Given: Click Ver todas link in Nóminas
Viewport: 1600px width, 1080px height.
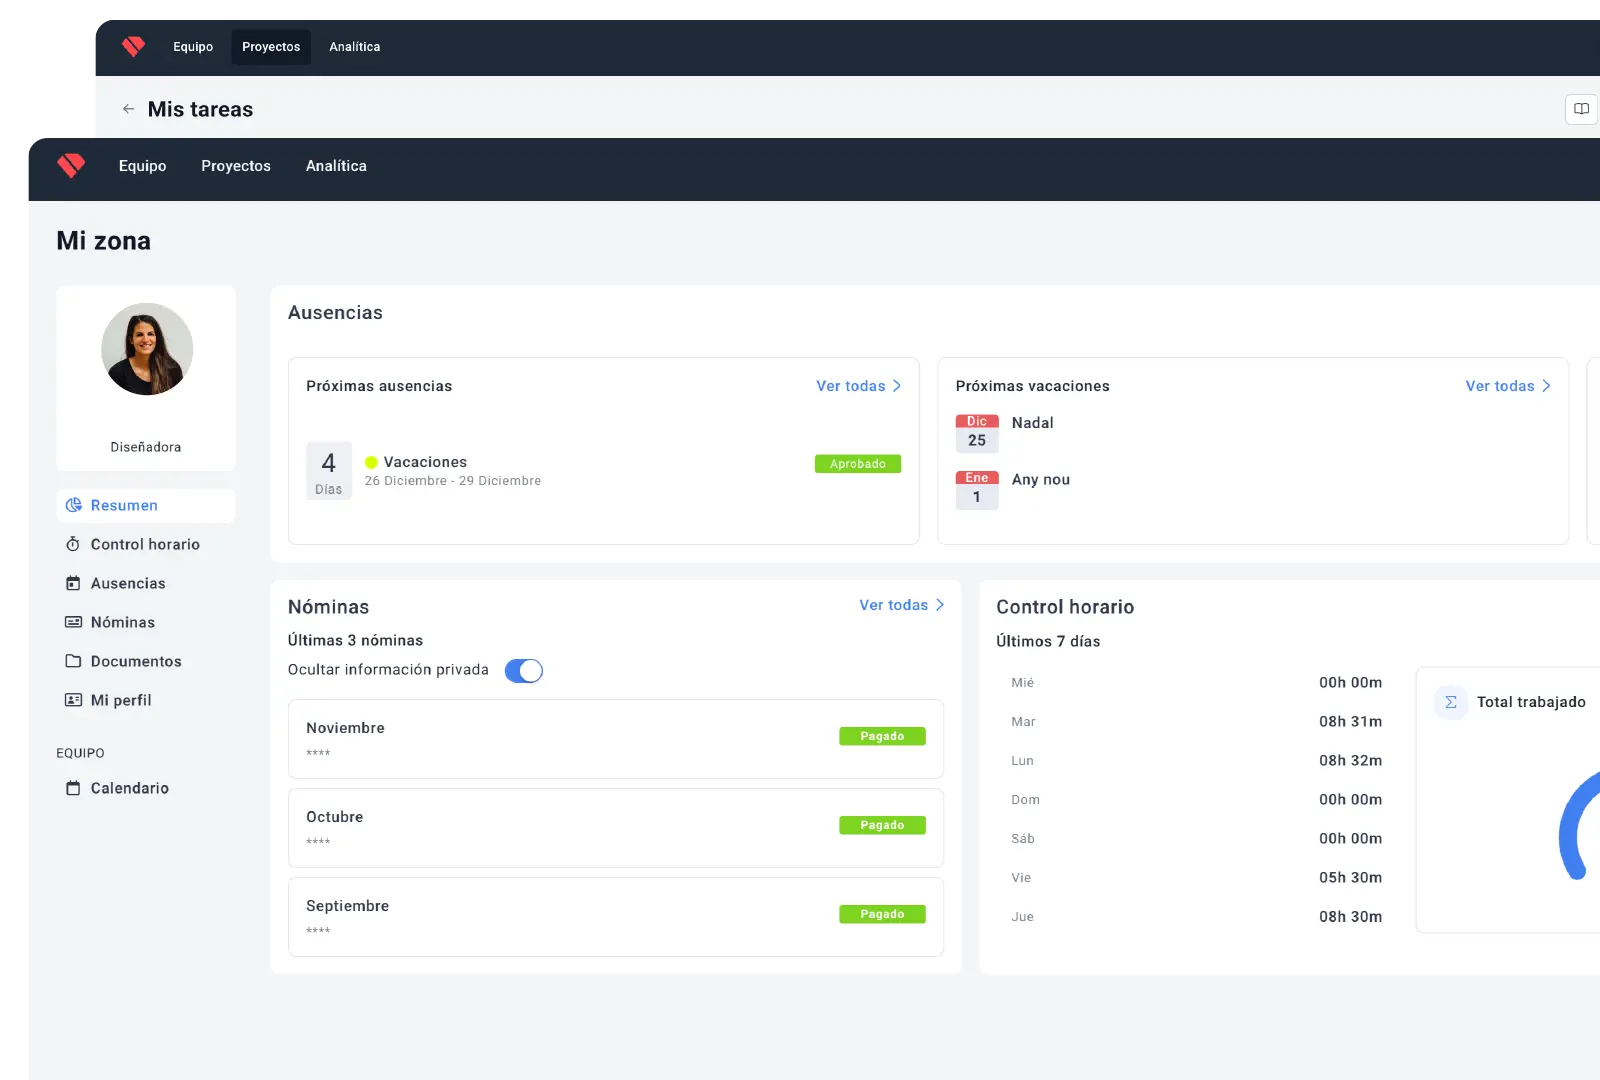Looking at the screenshot, I should pos(894,605).
